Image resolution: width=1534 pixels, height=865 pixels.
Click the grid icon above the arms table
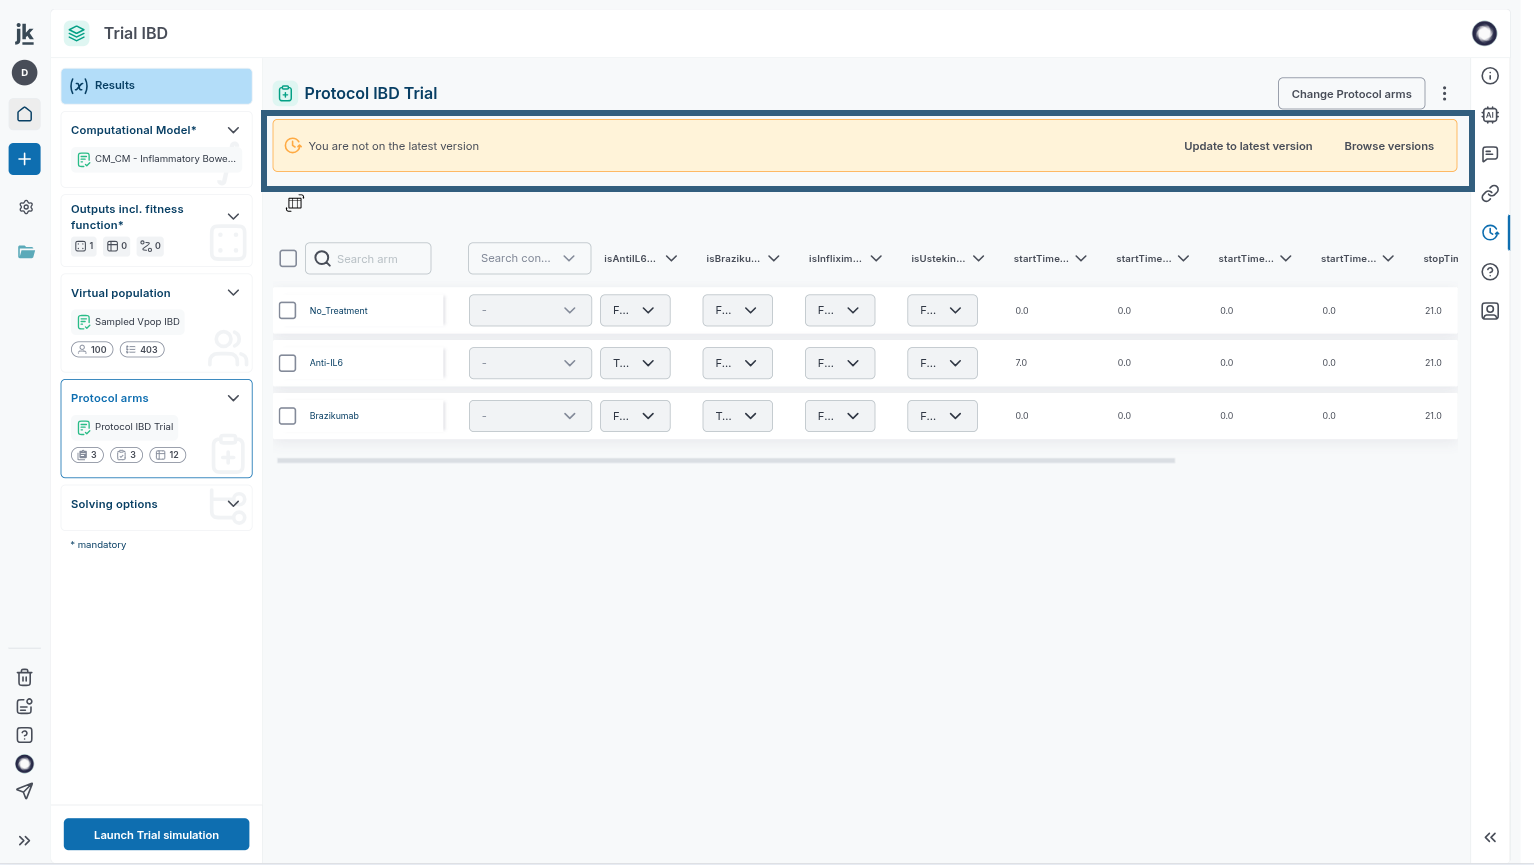[295, 203]
